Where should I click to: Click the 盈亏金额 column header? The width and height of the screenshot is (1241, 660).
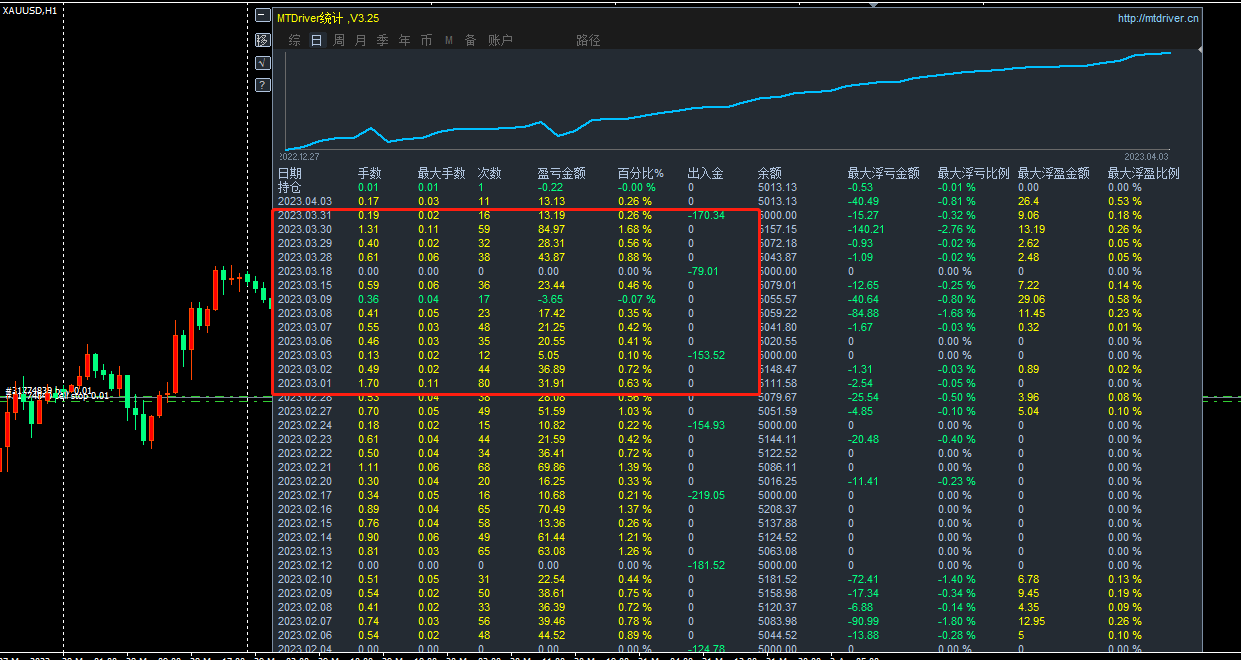click(x=560, y=173)
